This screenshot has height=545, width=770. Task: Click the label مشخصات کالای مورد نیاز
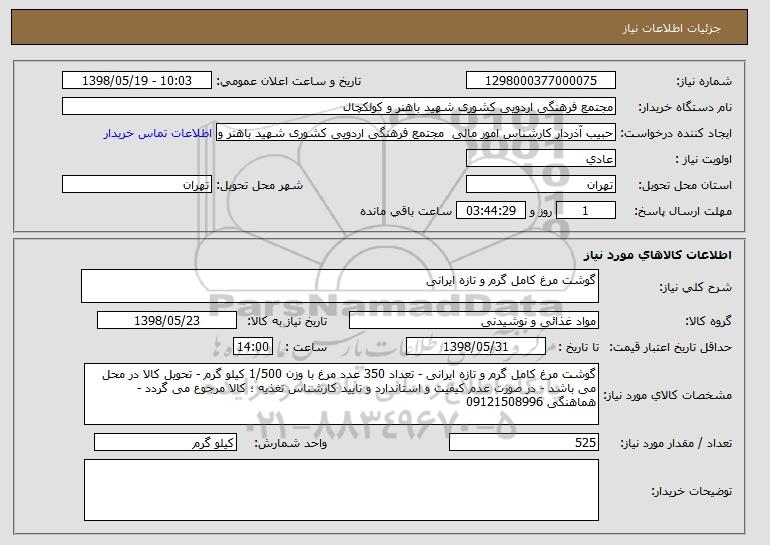tap(668, 395)
